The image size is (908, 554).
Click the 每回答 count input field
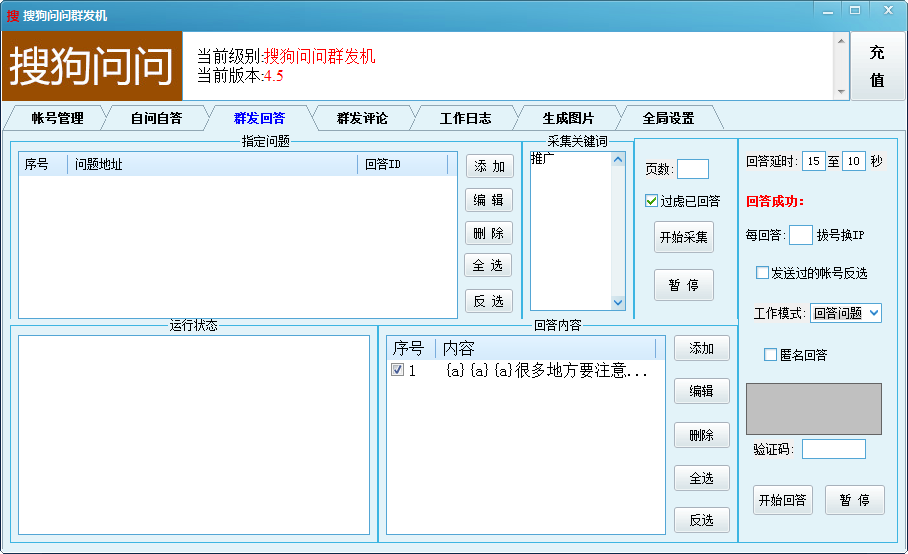(801, 235)
